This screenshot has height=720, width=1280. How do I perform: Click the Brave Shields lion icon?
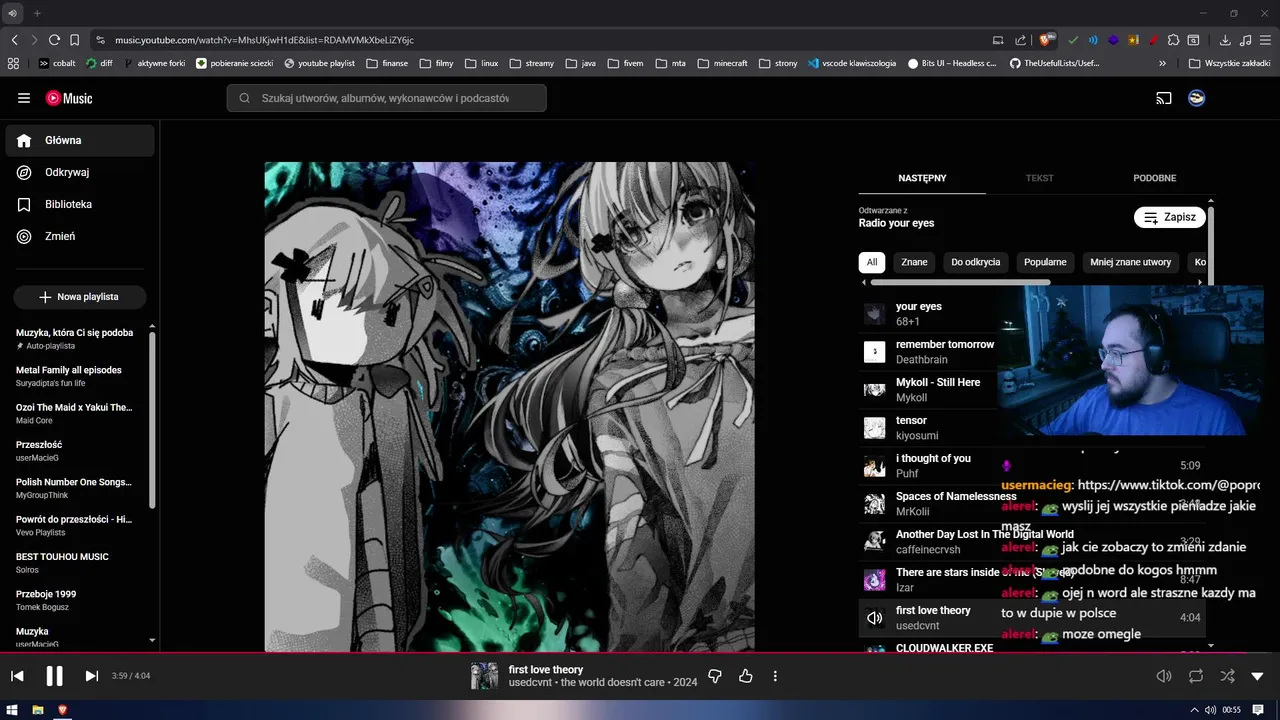(x=1046, y=40)
